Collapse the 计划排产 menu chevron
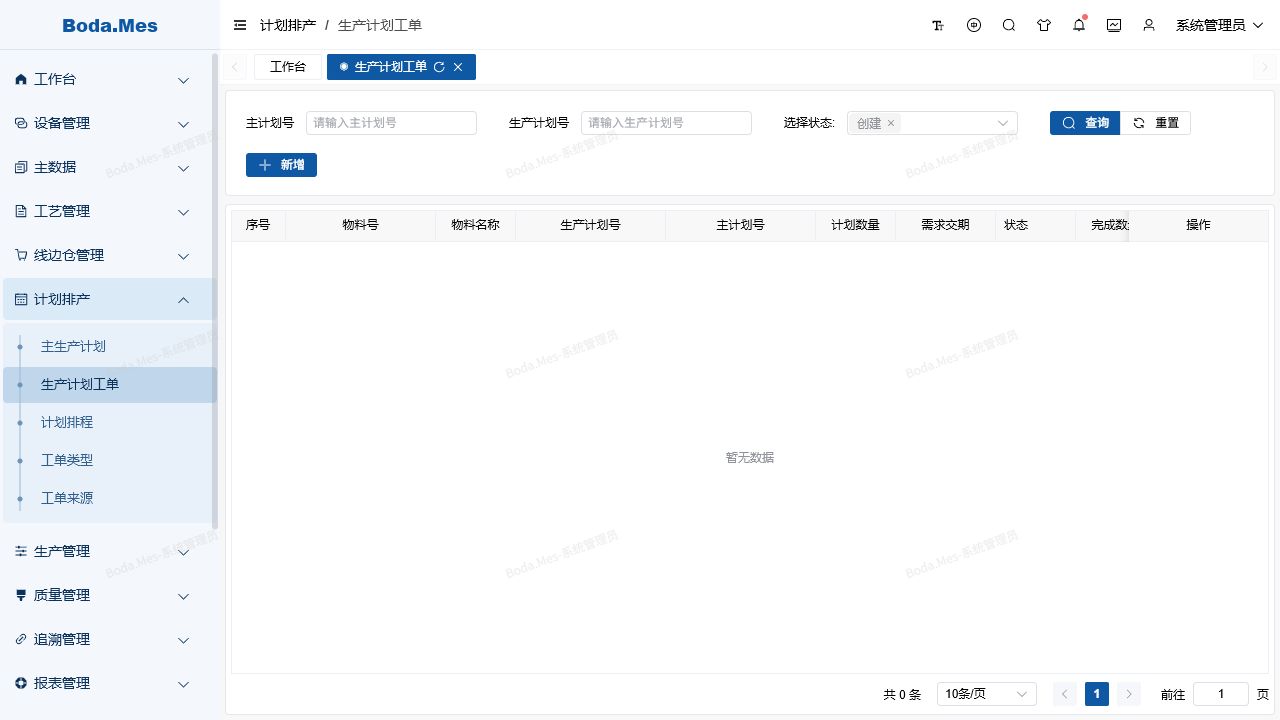This screenshot has width=1280, height=720. (x=183, y=300)
